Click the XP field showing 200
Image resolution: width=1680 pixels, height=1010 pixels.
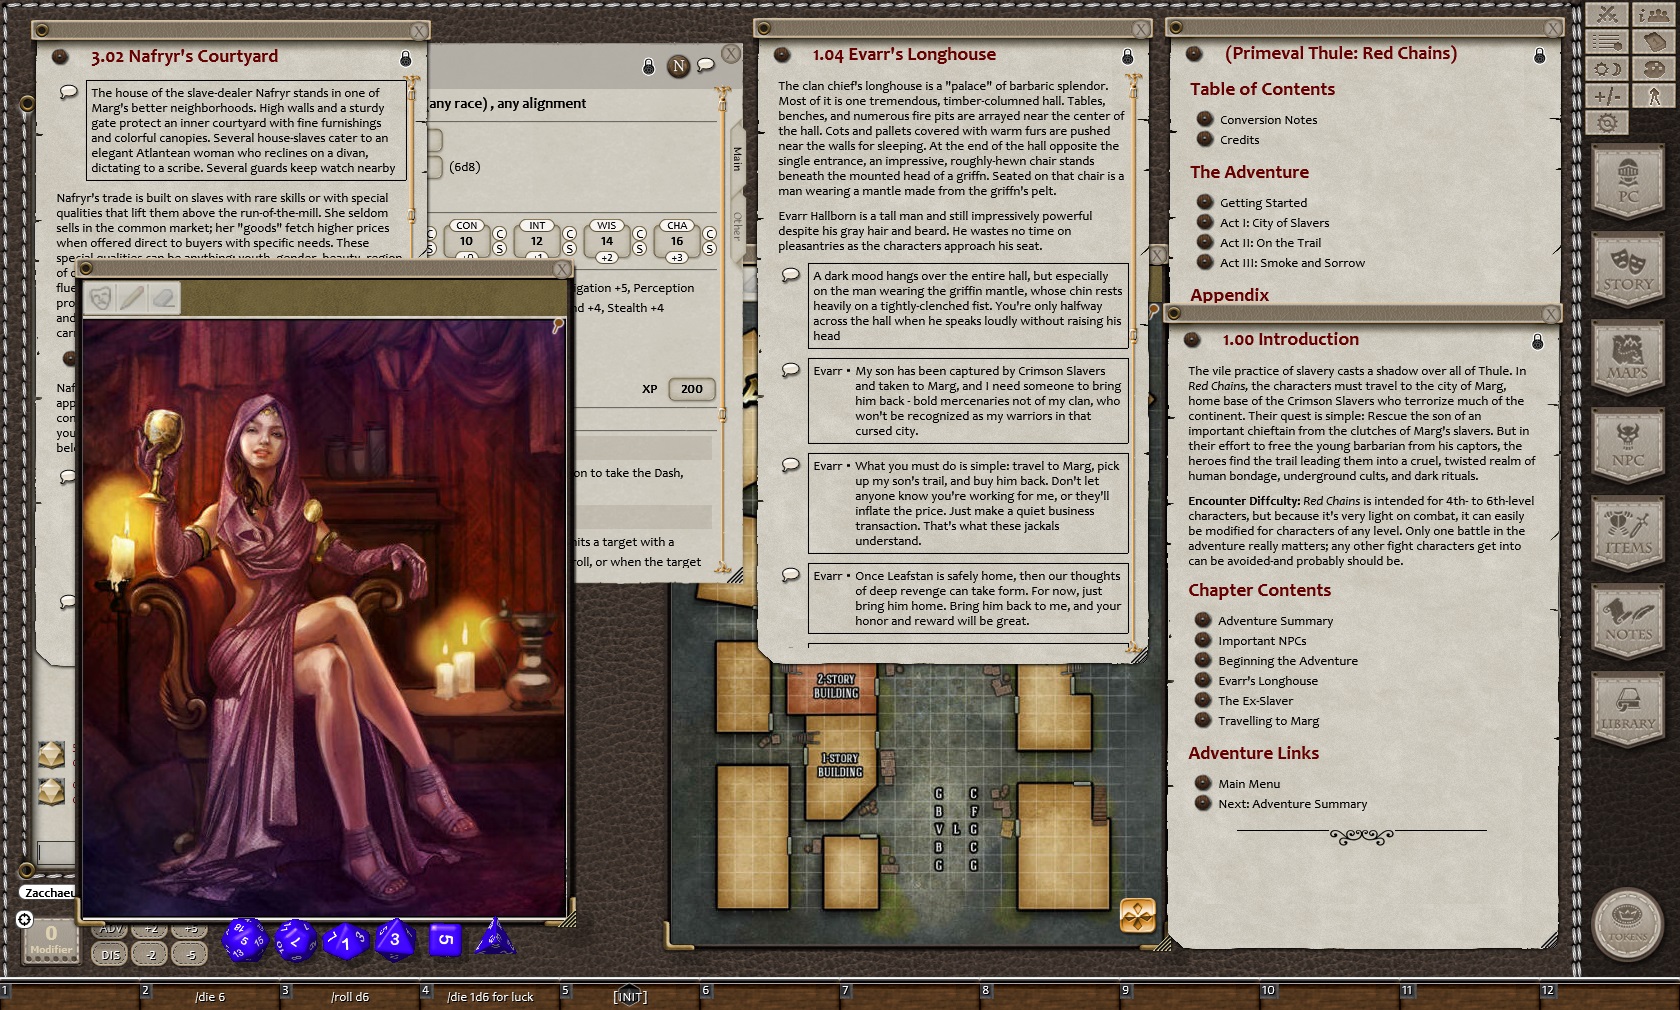coord(691,389)
